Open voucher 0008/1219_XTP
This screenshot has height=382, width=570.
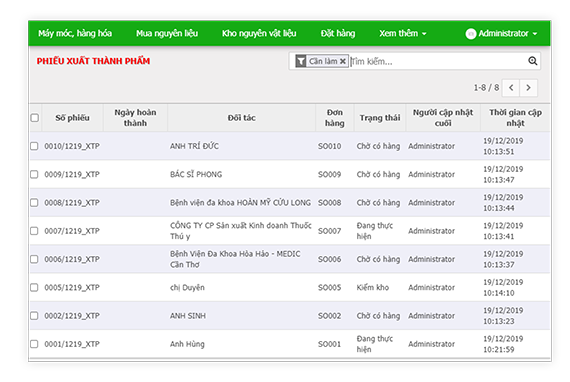click(72, 202)
